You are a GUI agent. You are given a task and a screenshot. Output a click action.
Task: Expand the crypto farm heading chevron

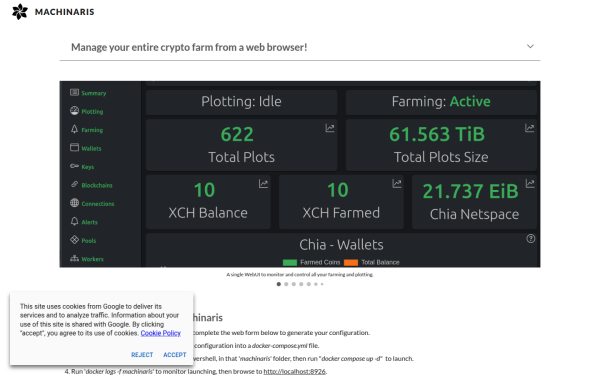(530, 46)
